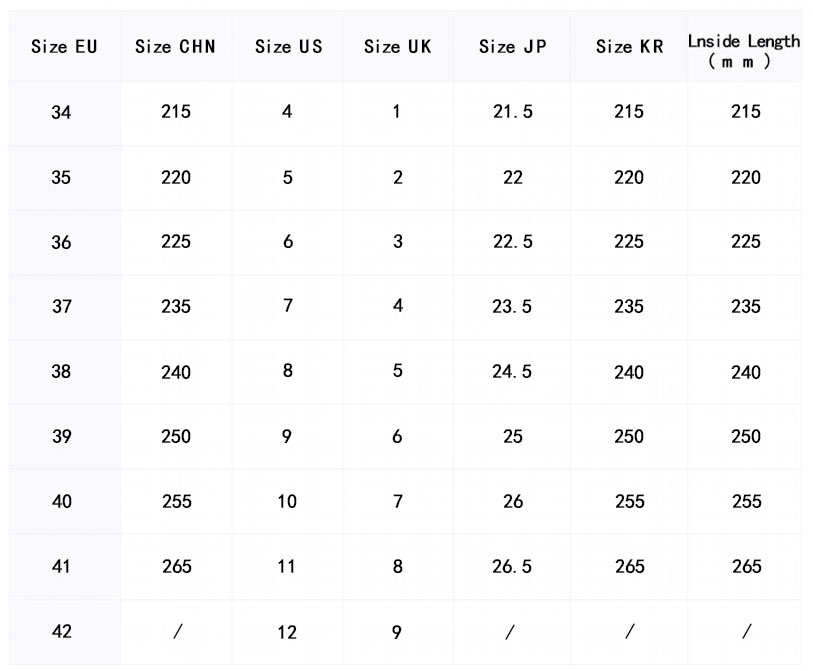813x671 pixels.
Task: Click JP size 24.5 cell
Action: (512, 372)
